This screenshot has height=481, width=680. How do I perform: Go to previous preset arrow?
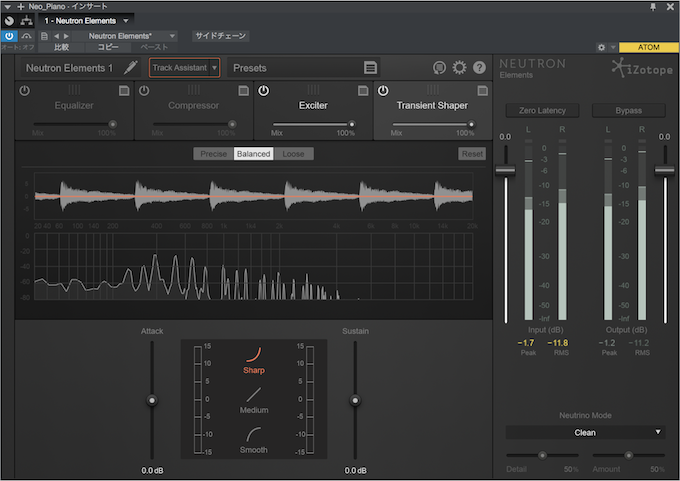click(x=56, y=36)
